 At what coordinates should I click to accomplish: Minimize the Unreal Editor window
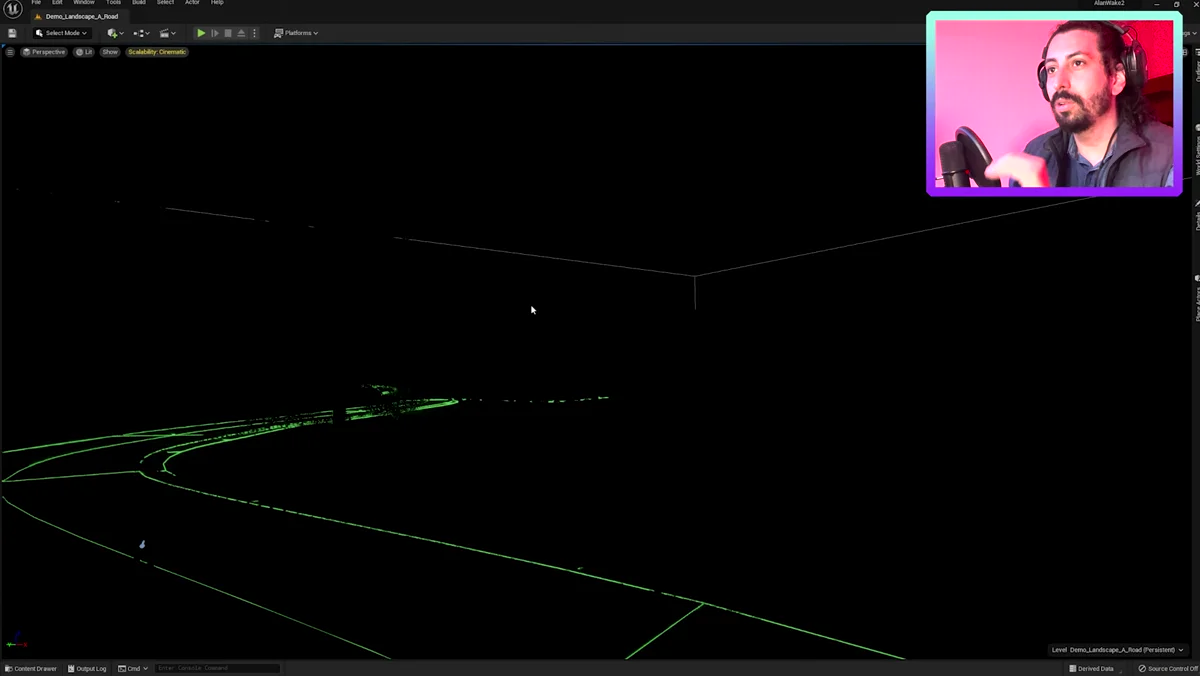coord(1157,4)
